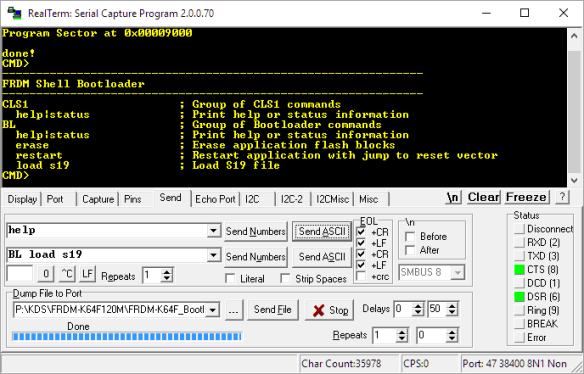584x374 pixels.
Task: Freeze the terminal display
Action: pos(526,197)
